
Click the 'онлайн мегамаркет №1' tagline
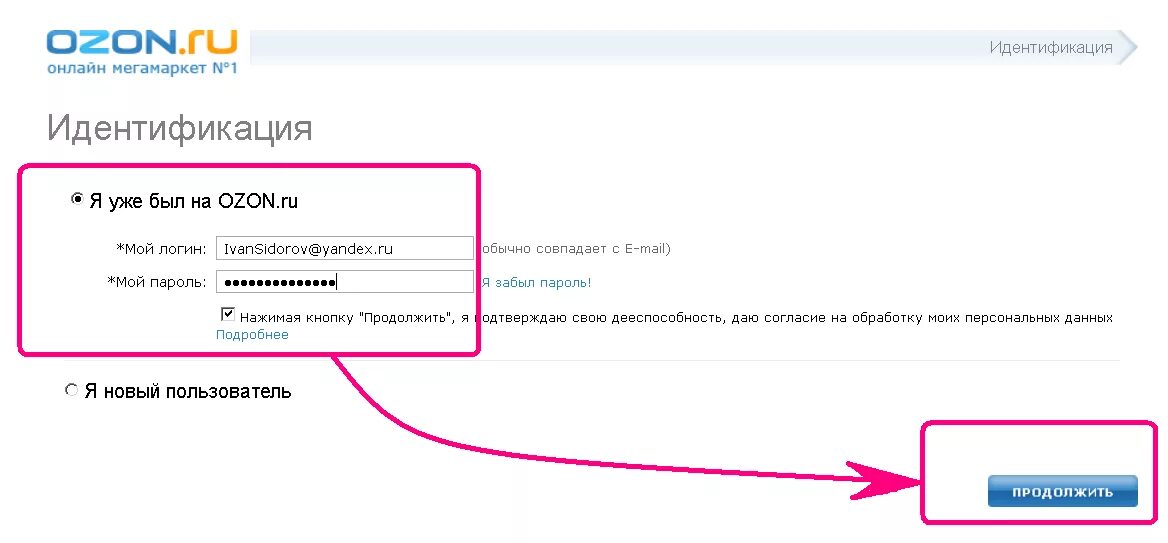[x=142, y=69]
